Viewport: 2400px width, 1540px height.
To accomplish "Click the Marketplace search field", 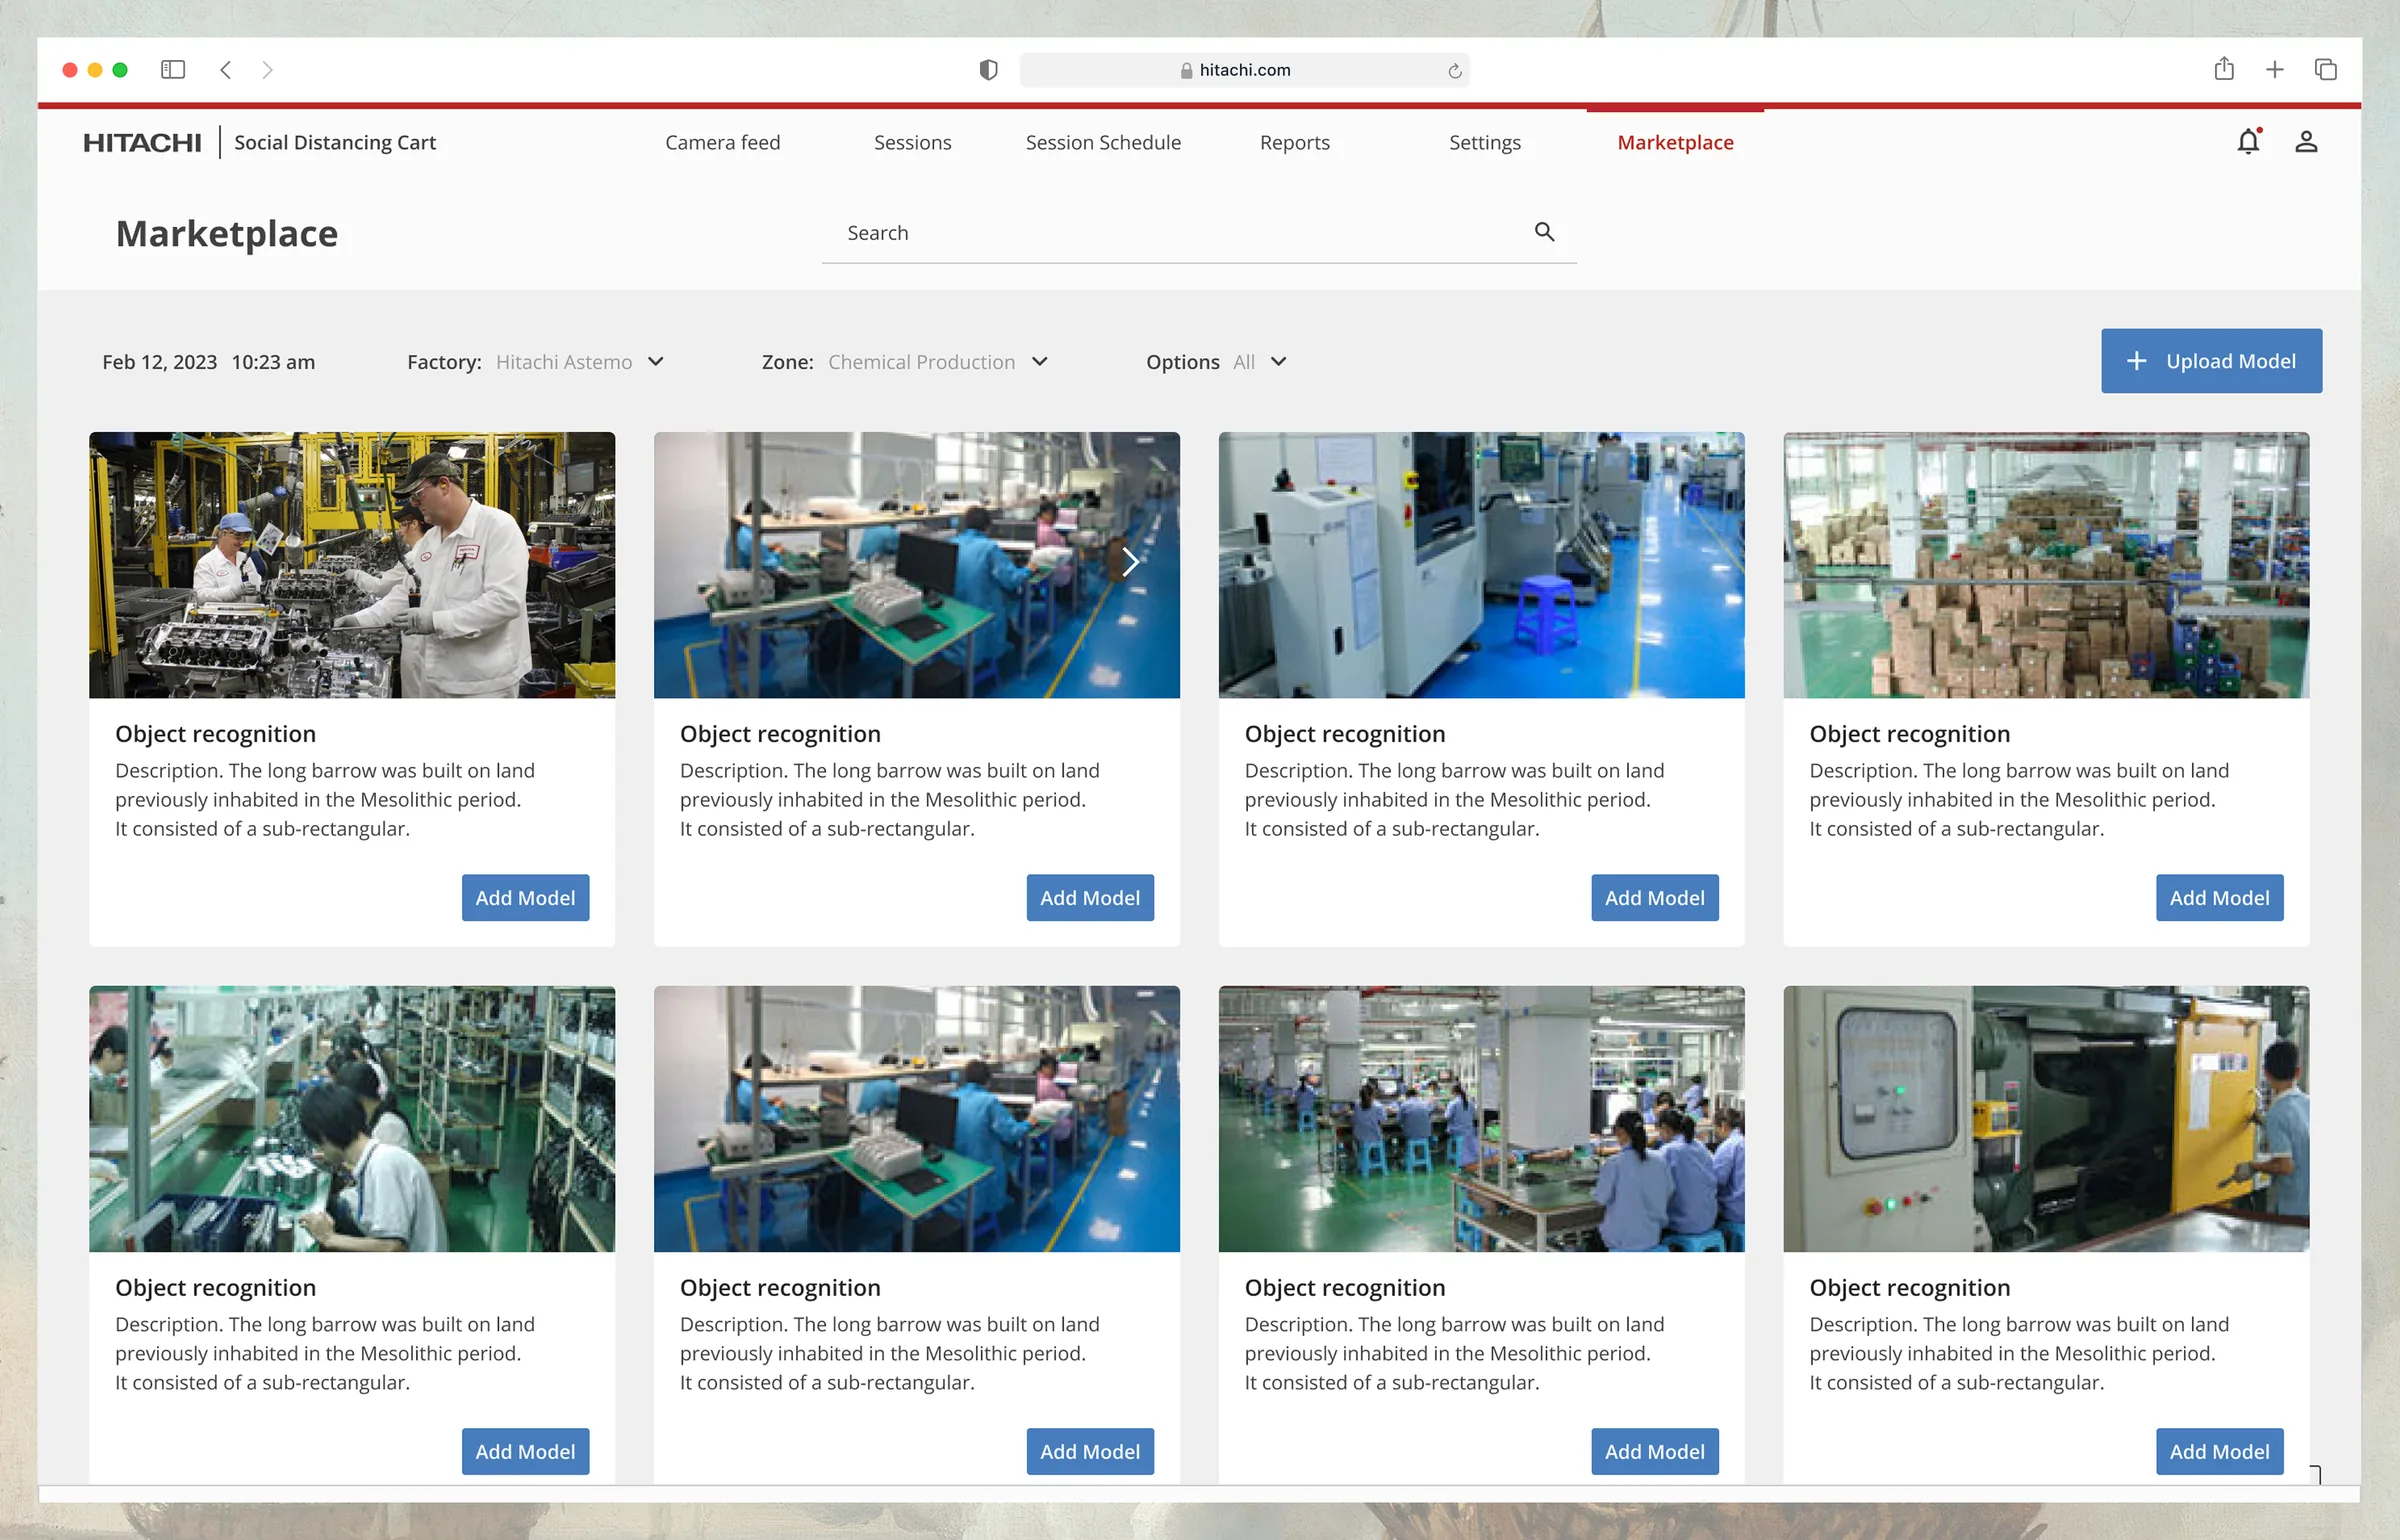I will (1199, 233).
